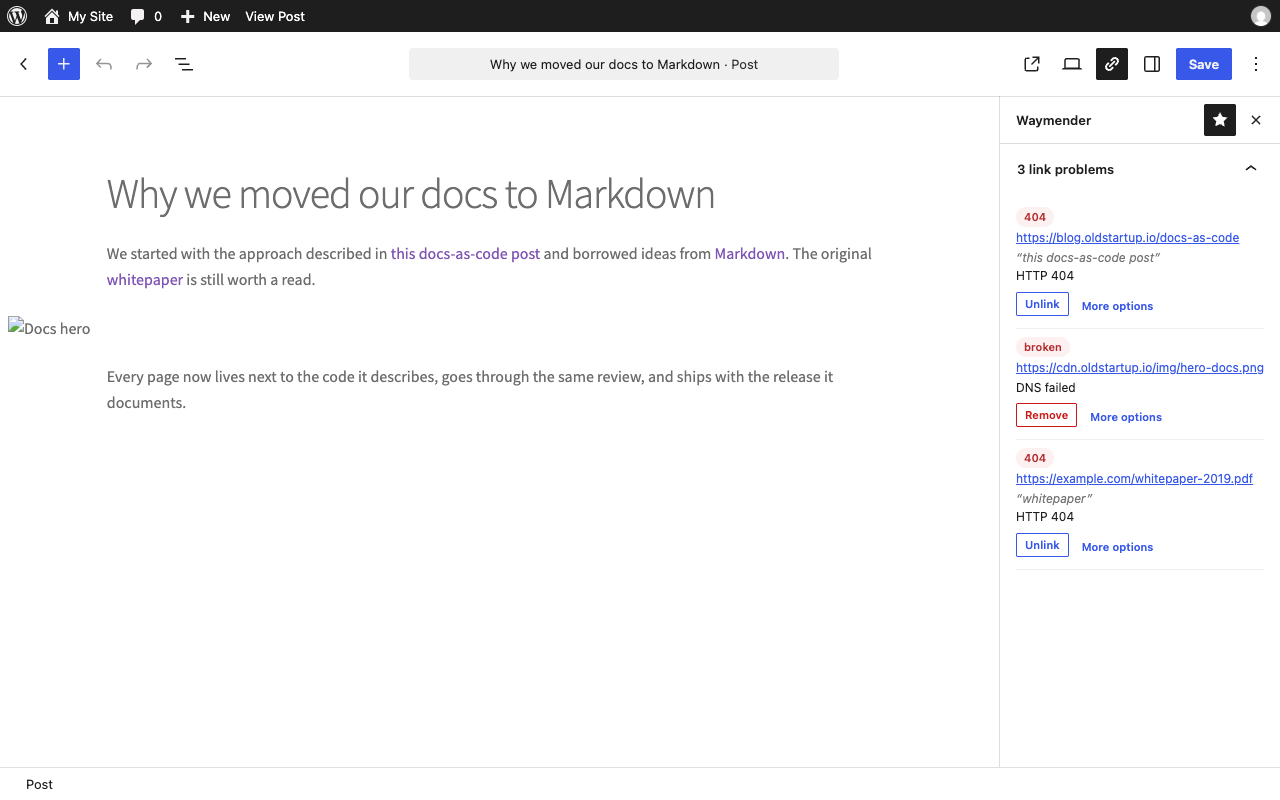This screenshot has width=1280, height=800.
Task: Open the cdn.oldstartup.io hero-docs.png URL
Action: click(1140, 368)
